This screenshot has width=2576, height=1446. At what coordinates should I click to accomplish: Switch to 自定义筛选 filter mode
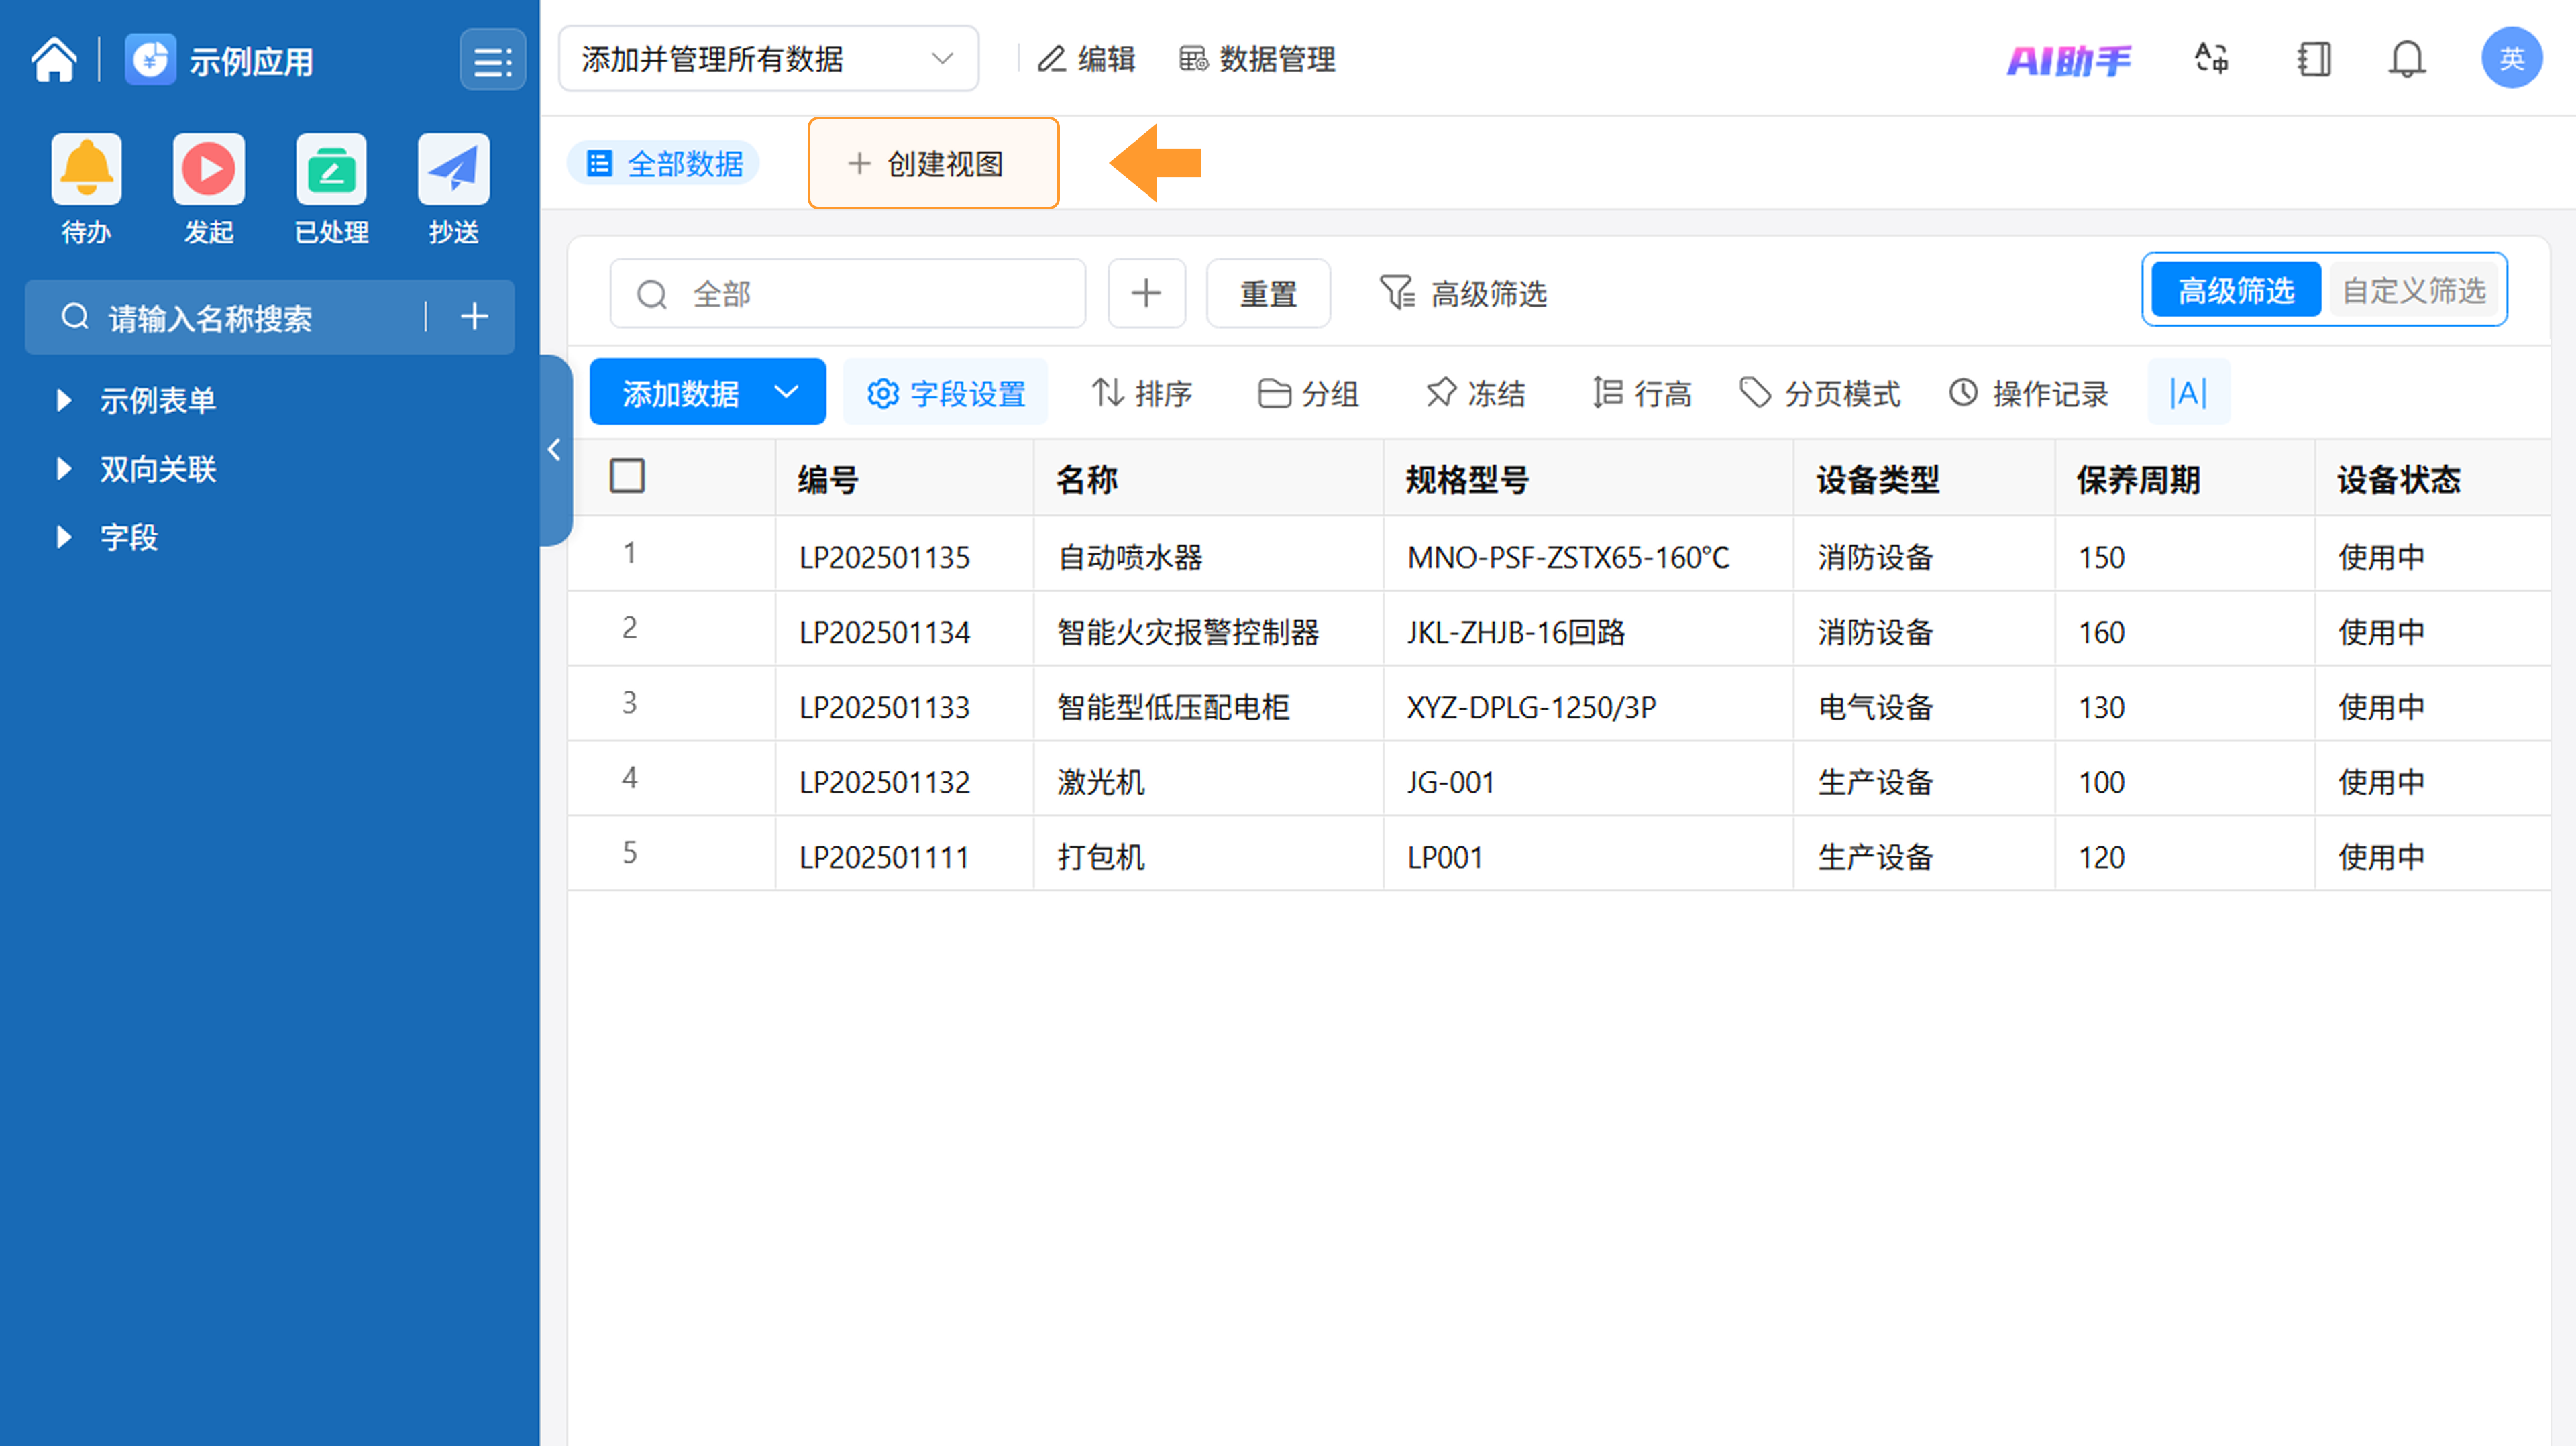coord(2413,291)
